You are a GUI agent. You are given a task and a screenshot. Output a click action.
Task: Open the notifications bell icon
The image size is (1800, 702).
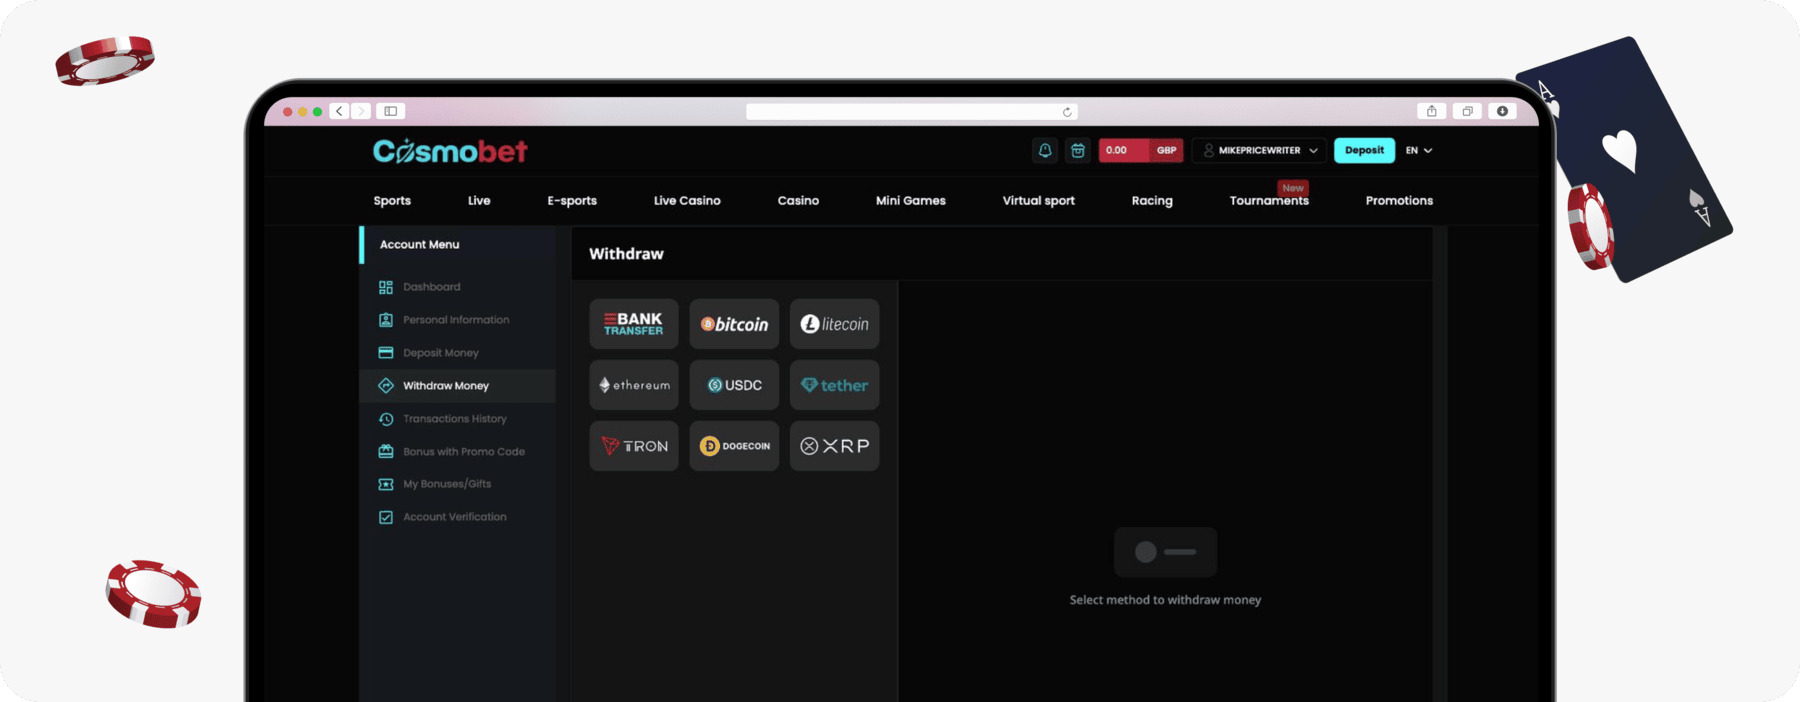(1045, 150)
